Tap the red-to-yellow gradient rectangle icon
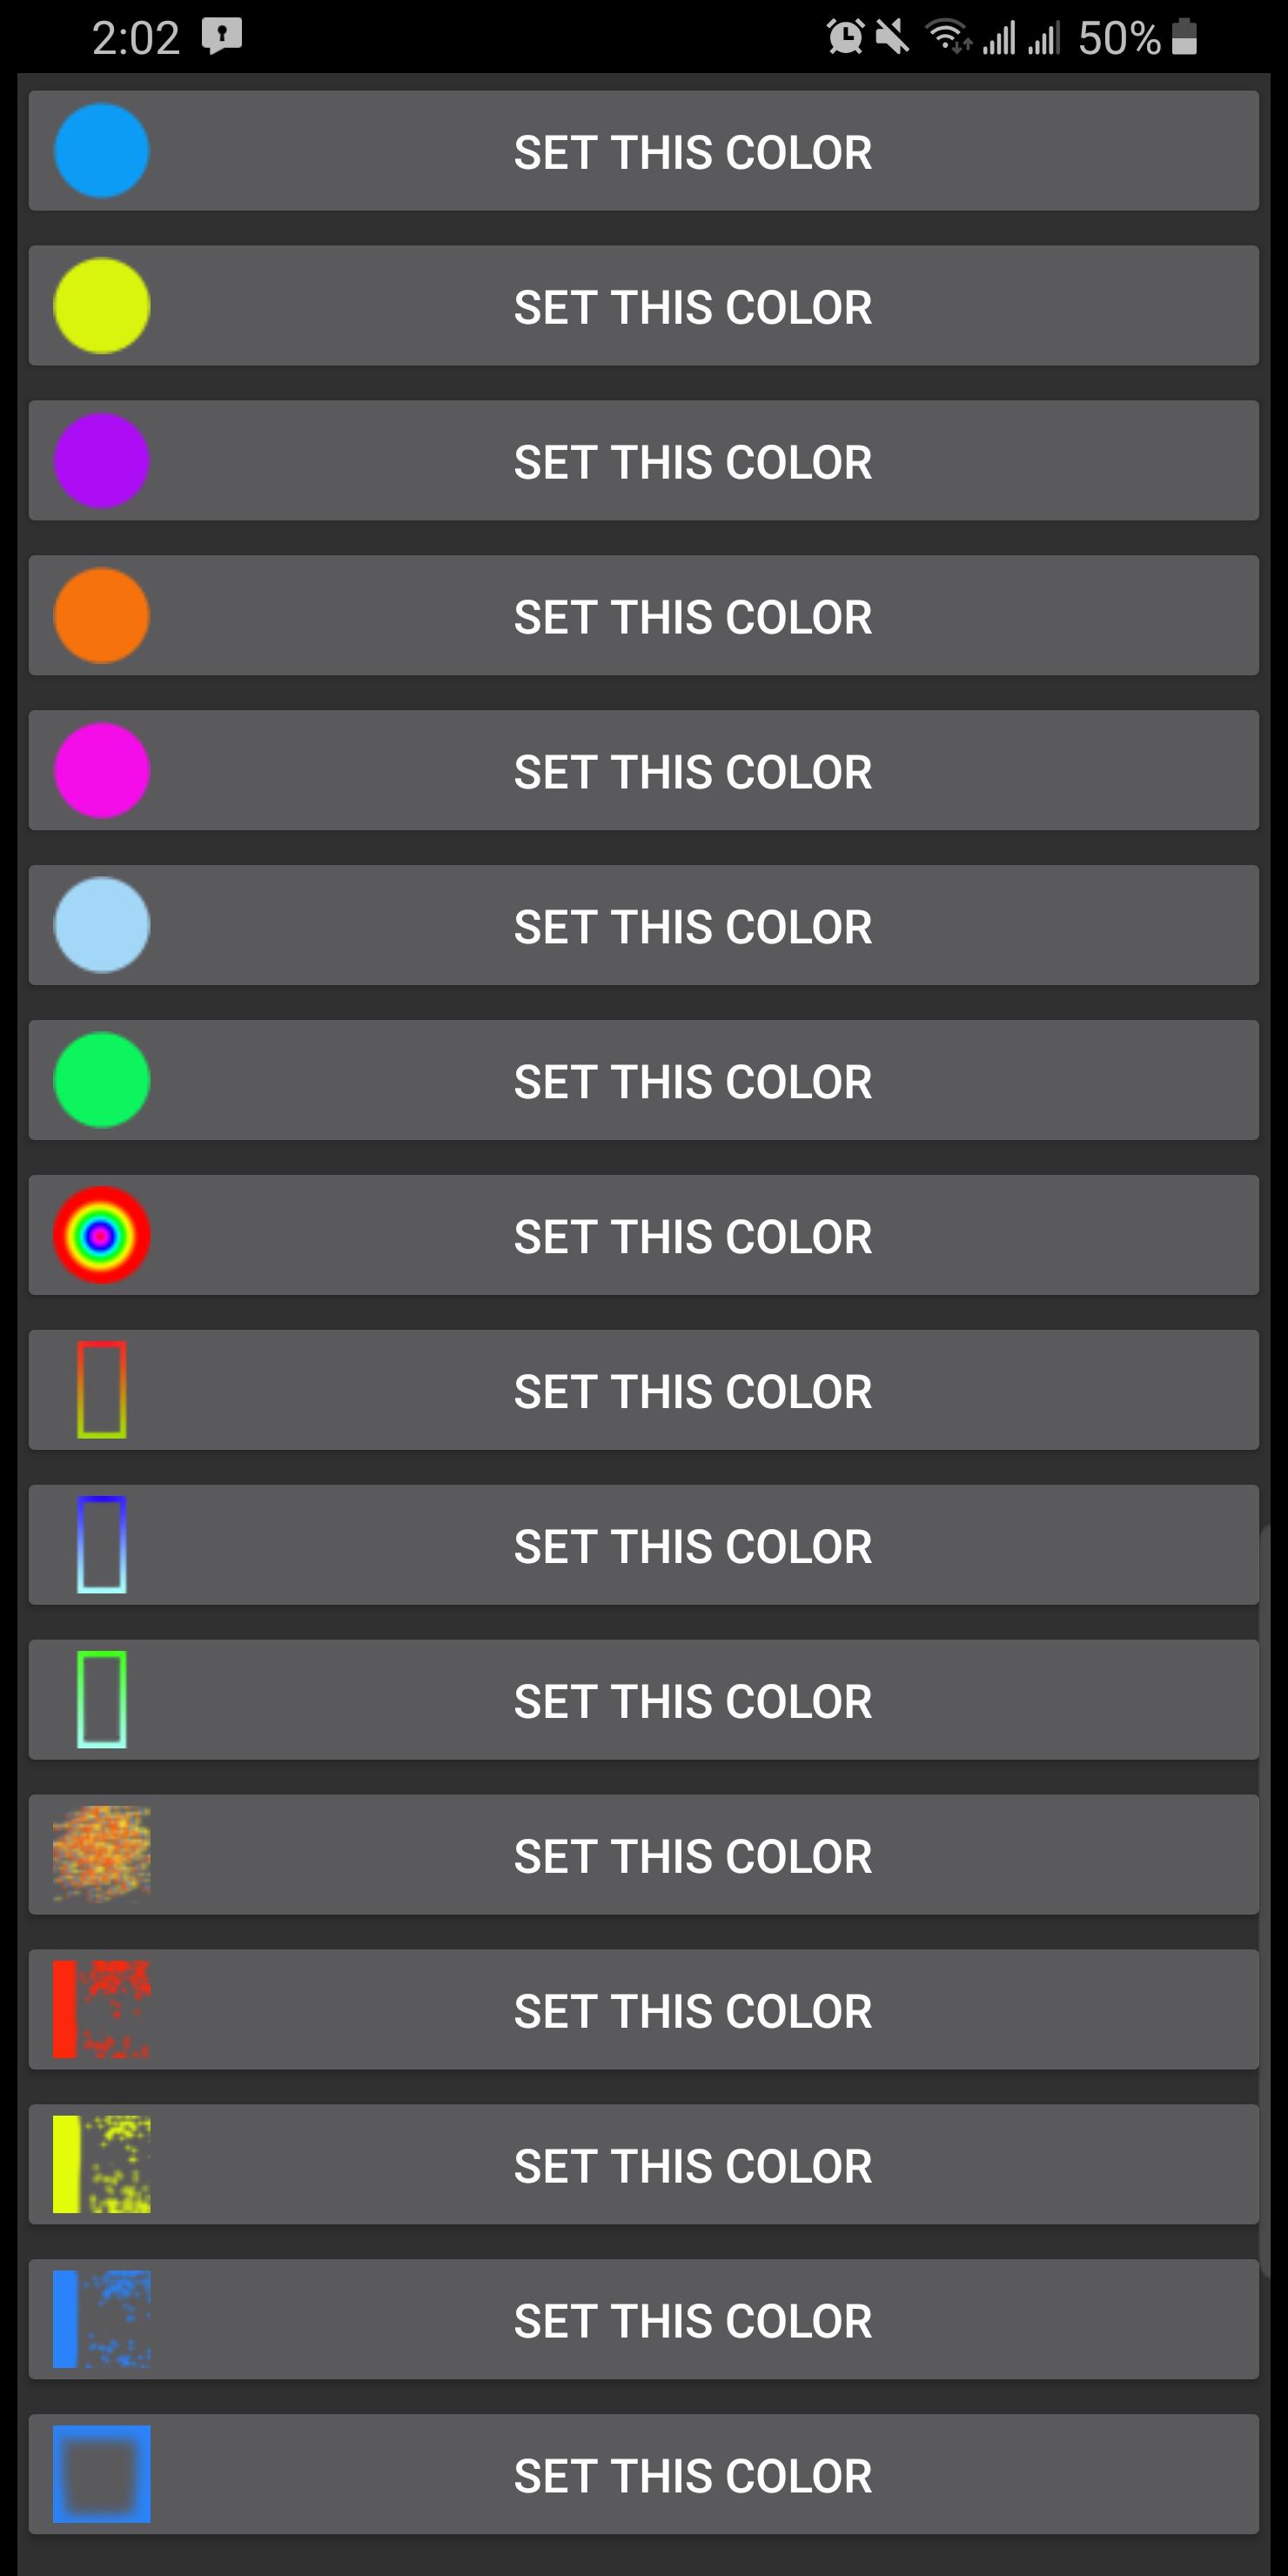 (101, 1390)
